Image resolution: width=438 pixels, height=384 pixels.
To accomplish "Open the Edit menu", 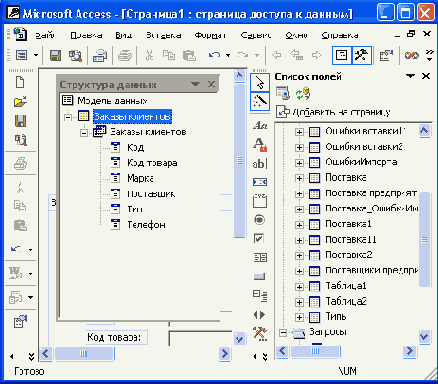I will pos(86,35).
